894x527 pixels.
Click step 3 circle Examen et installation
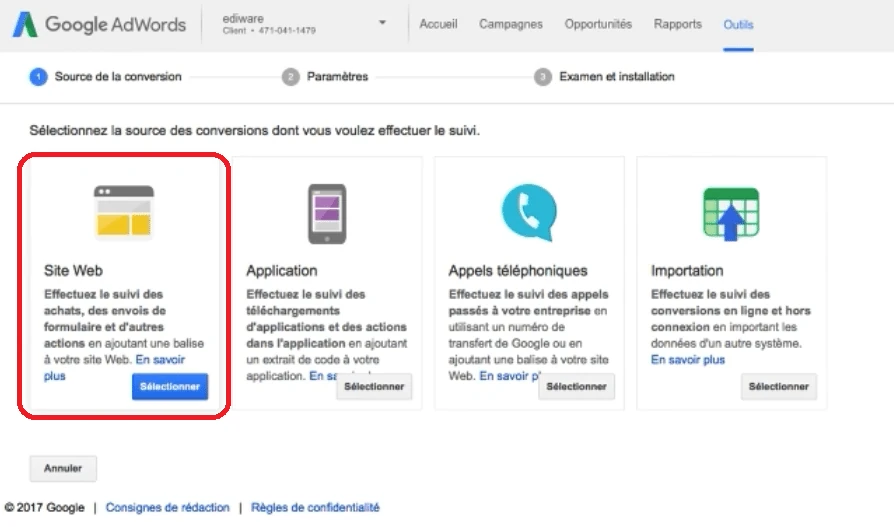pos(543,76)
